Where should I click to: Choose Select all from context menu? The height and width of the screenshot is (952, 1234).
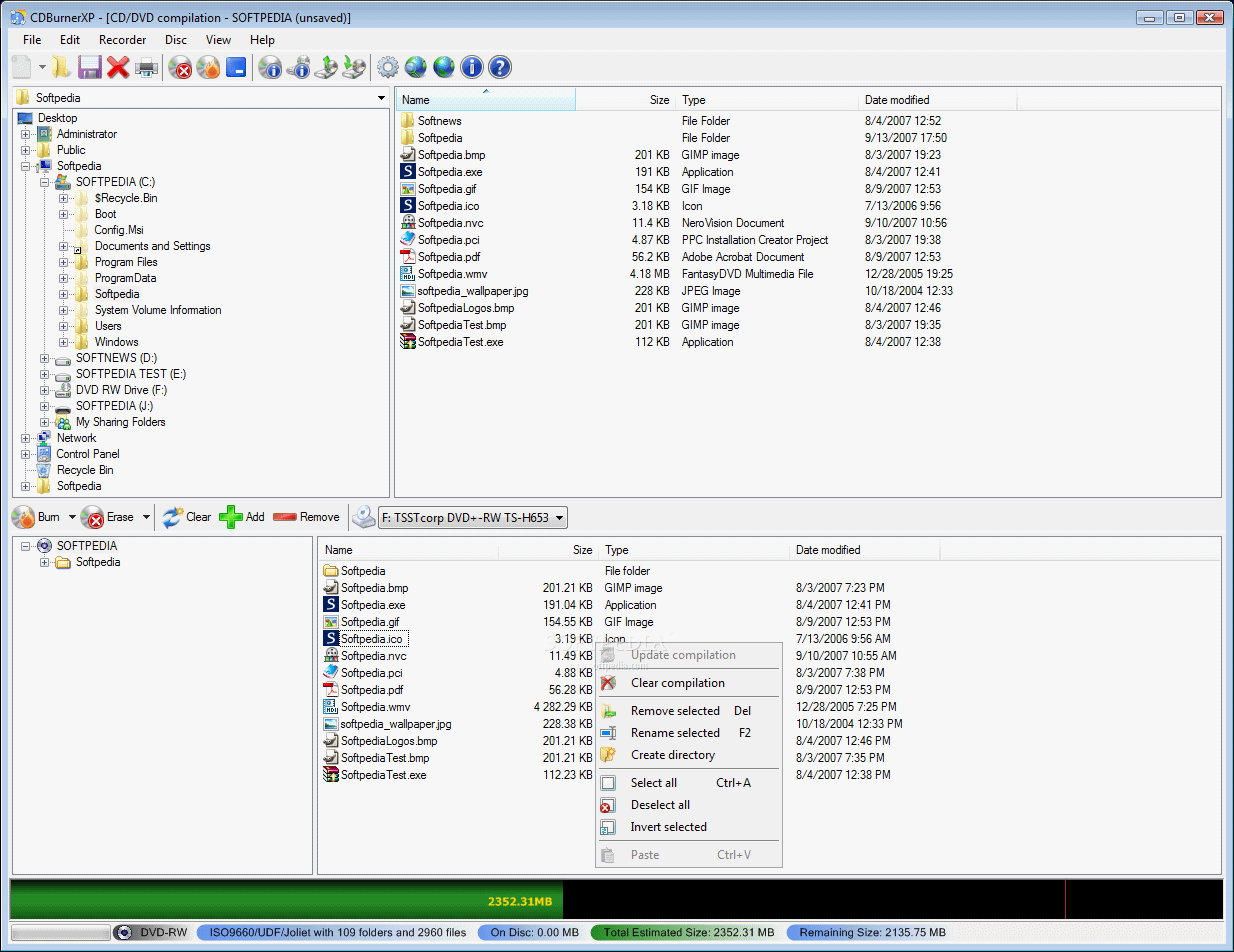pos(688,783)
